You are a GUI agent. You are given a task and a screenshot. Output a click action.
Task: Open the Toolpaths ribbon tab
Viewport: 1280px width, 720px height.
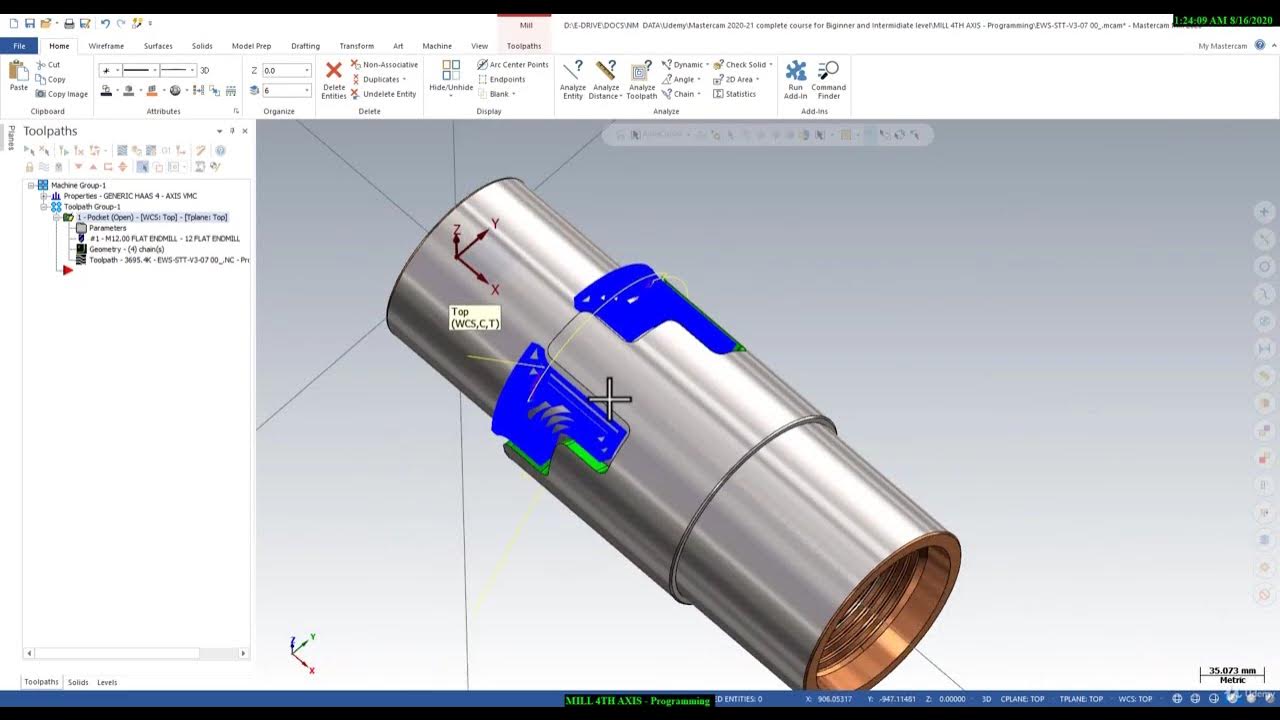pos(524,46)
